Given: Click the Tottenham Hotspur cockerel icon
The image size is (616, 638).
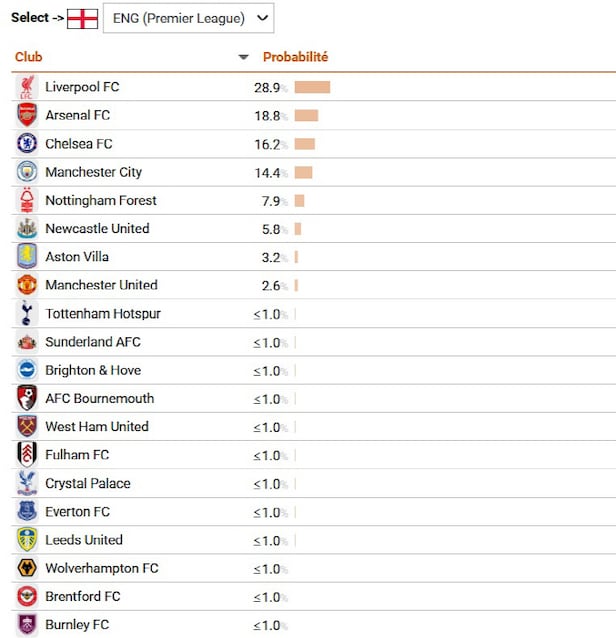Looking at the screenshot, I should [27, 314].
